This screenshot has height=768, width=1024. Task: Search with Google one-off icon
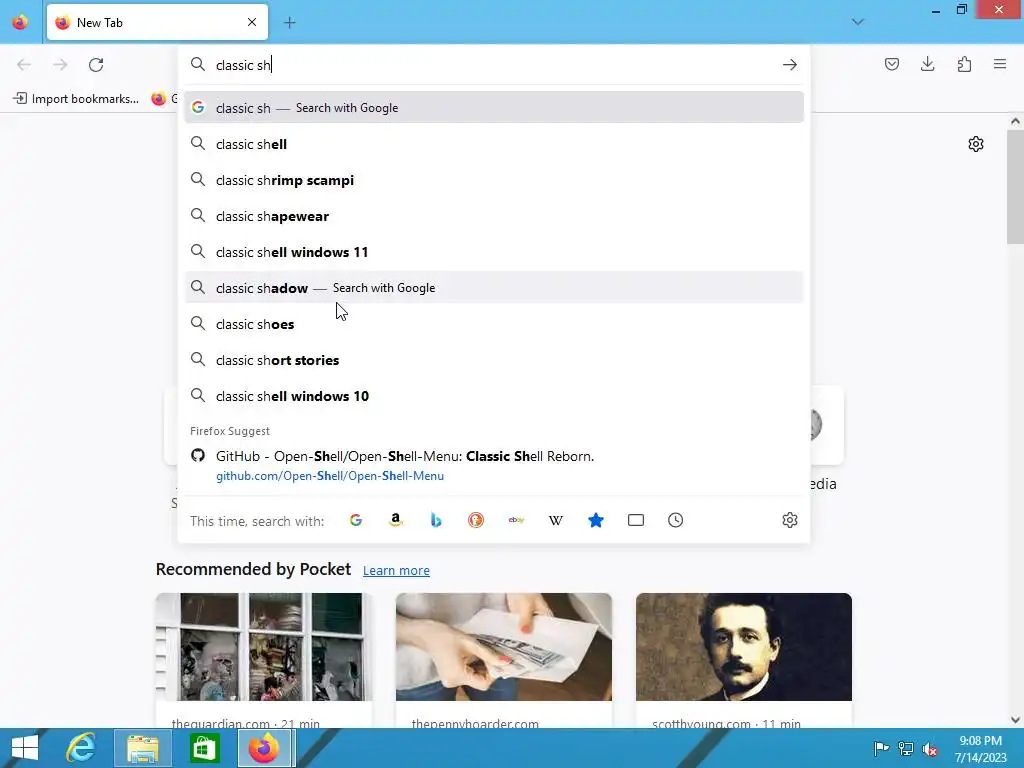(356, 520)
